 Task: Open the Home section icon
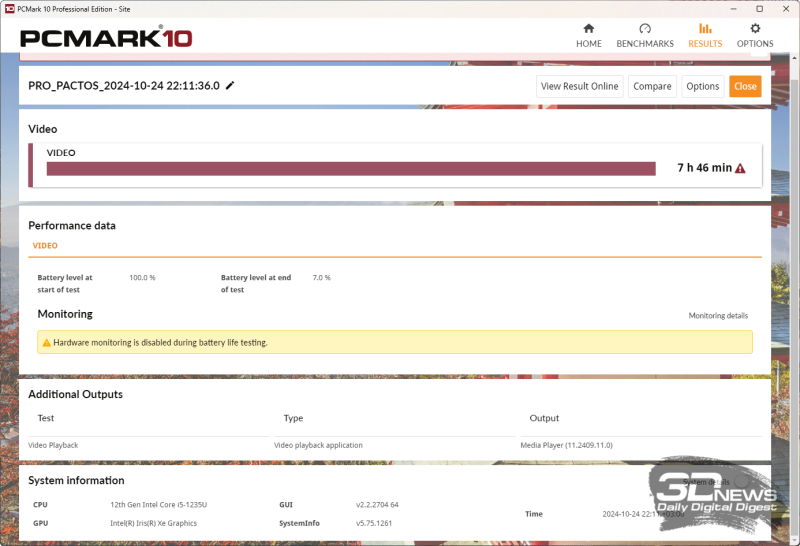(589, 28)
